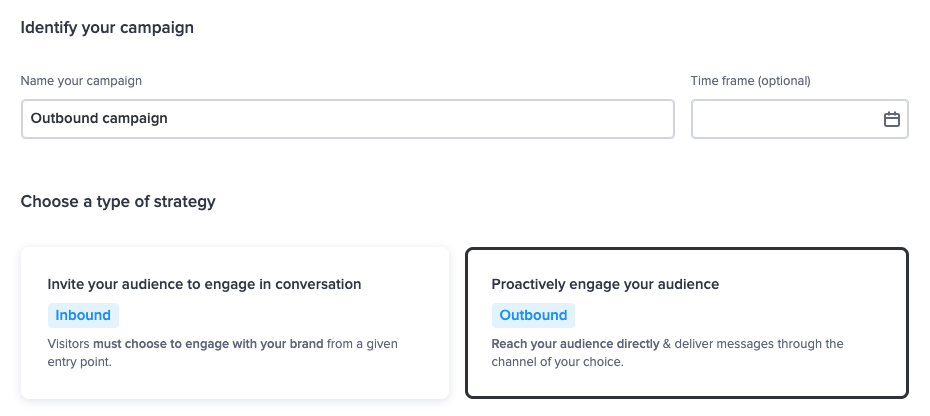The width and height of the screenshot is (930, 416).
Task: Click "channel of your choice." text
Action: pyautogui.click(x=558, y=362)
